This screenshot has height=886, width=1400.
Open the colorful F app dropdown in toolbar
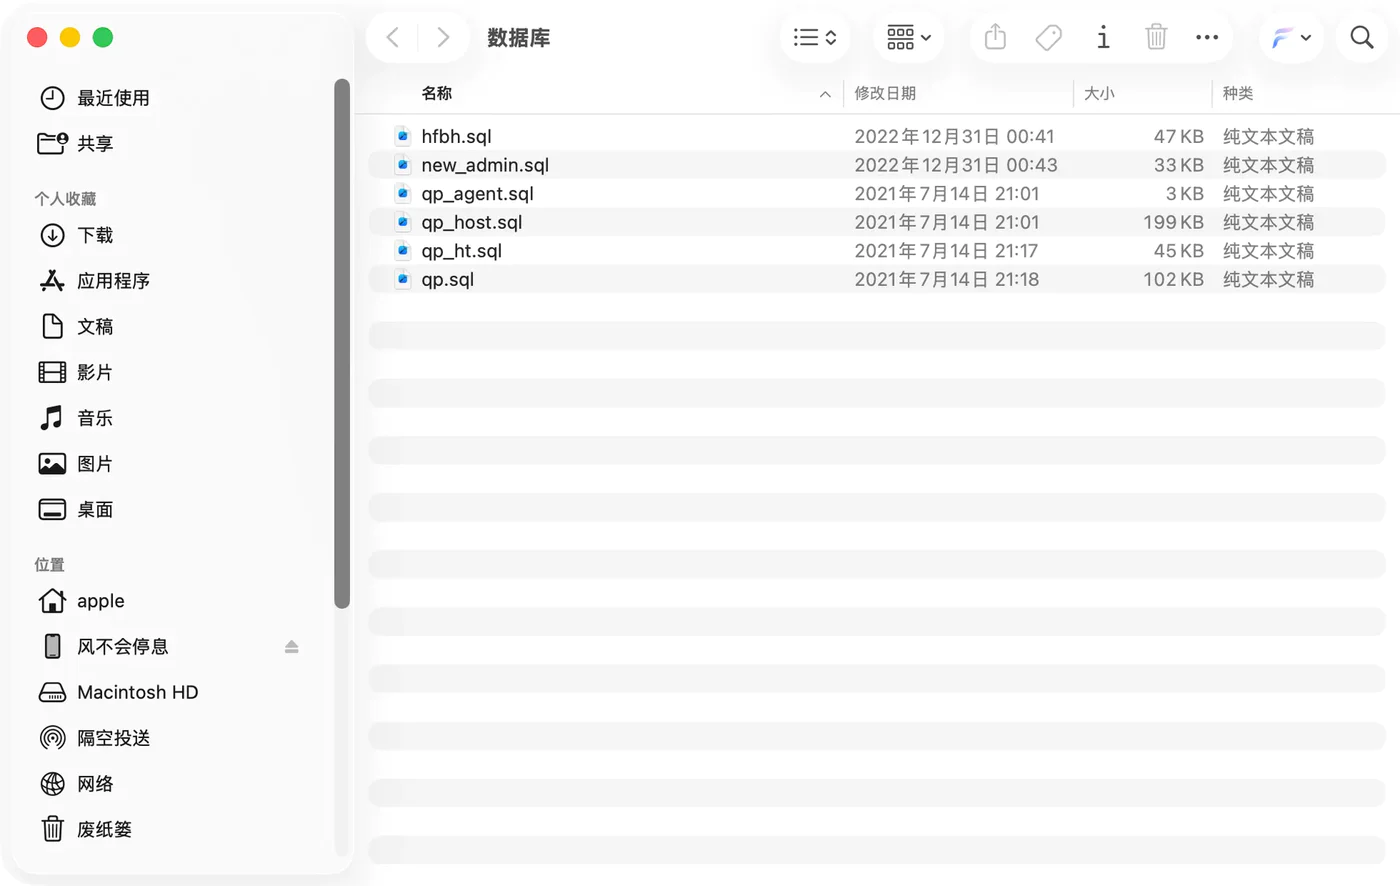coord(1291,38)
